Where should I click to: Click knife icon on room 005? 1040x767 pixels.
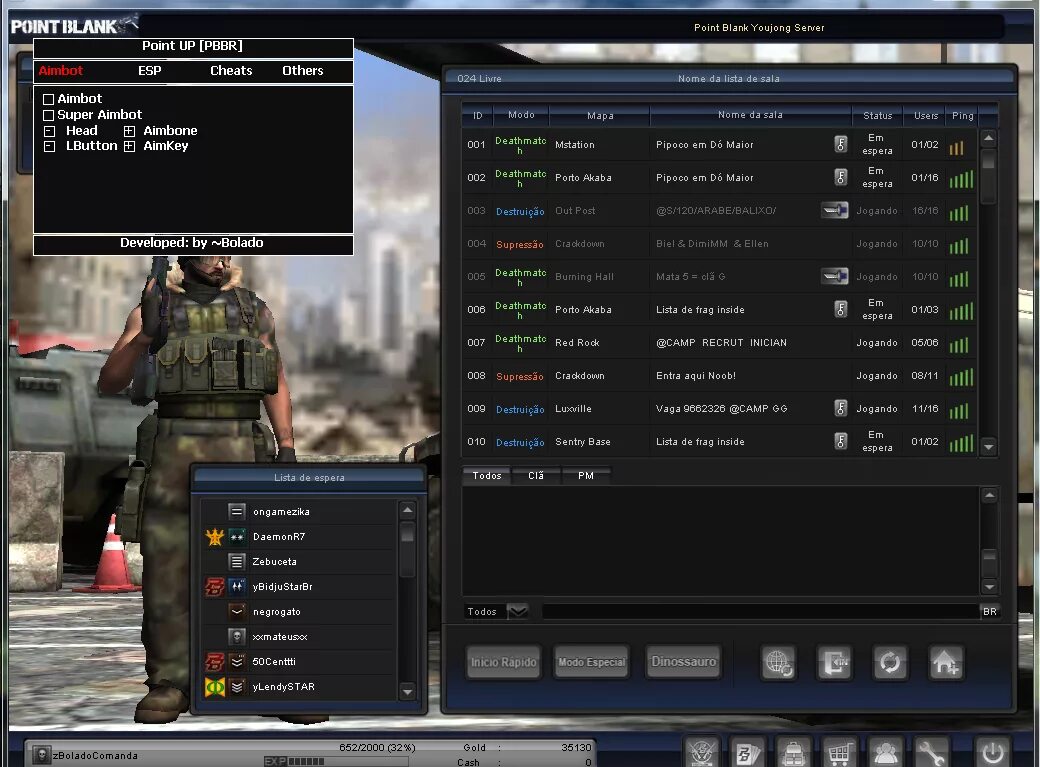click(834, 276)
